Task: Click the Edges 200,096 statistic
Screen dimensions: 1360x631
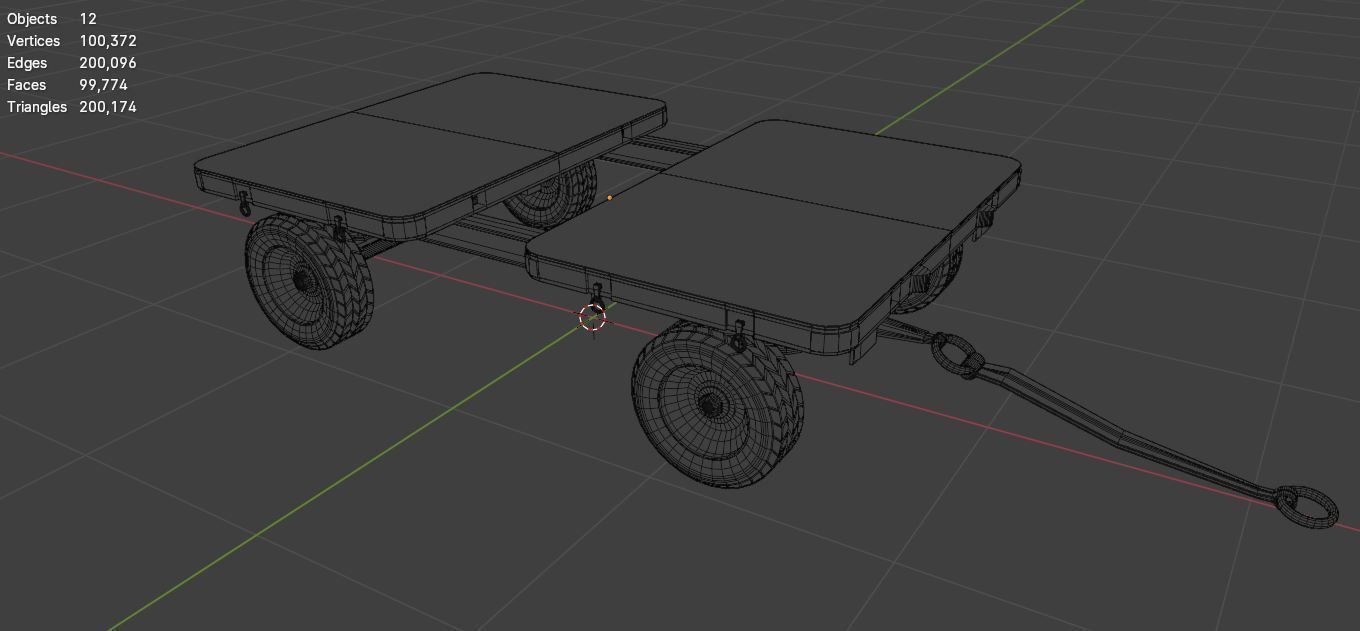Action: (x=72, y=63)
